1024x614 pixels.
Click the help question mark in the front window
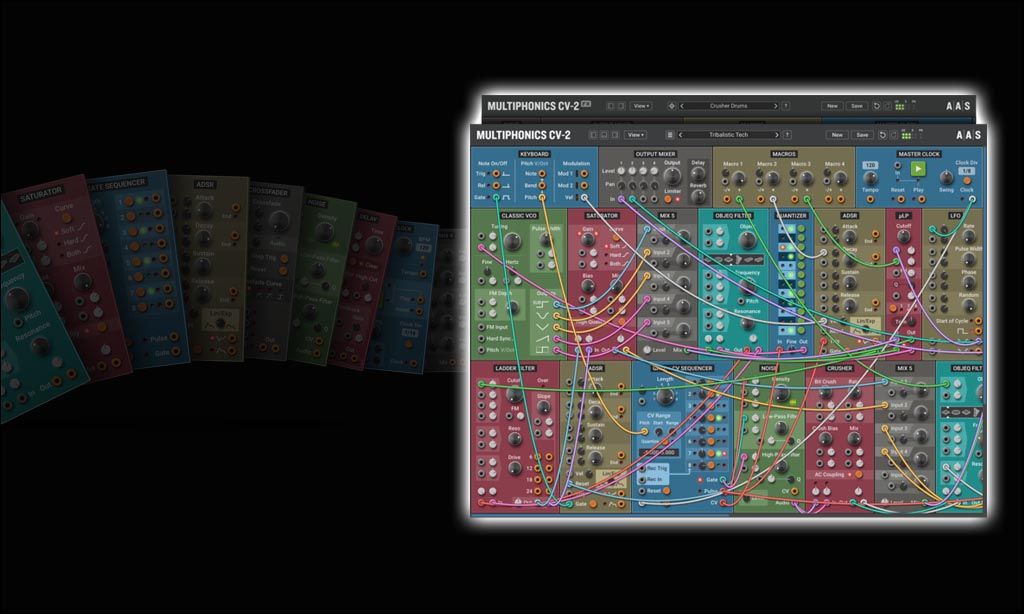tap(788, 135)
